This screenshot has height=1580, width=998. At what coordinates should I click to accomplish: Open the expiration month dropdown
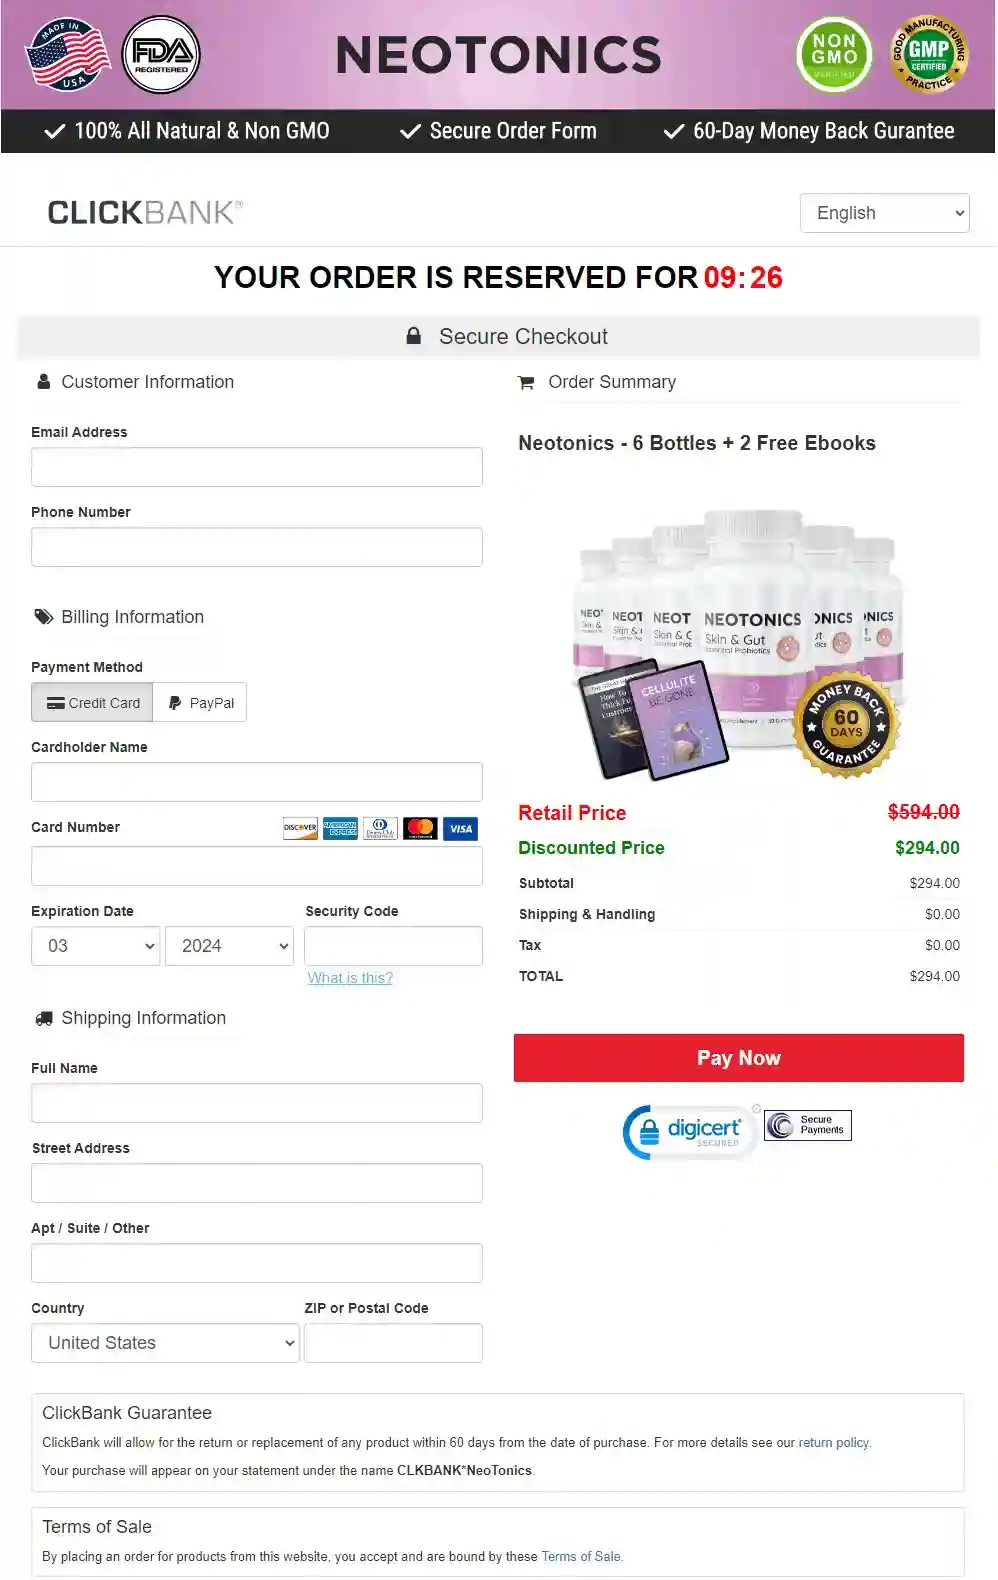click(96, 946)
